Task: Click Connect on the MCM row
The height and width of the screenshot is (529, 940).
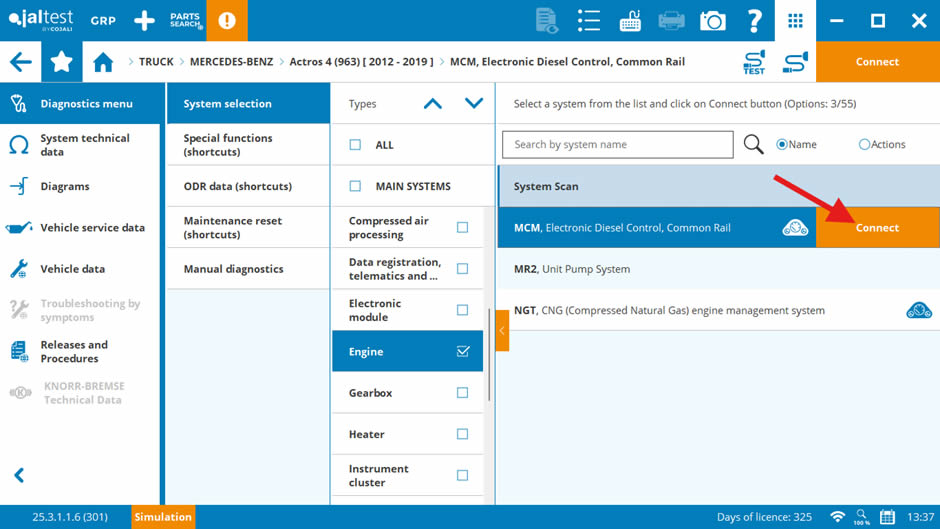Action: tap(878, 228)
